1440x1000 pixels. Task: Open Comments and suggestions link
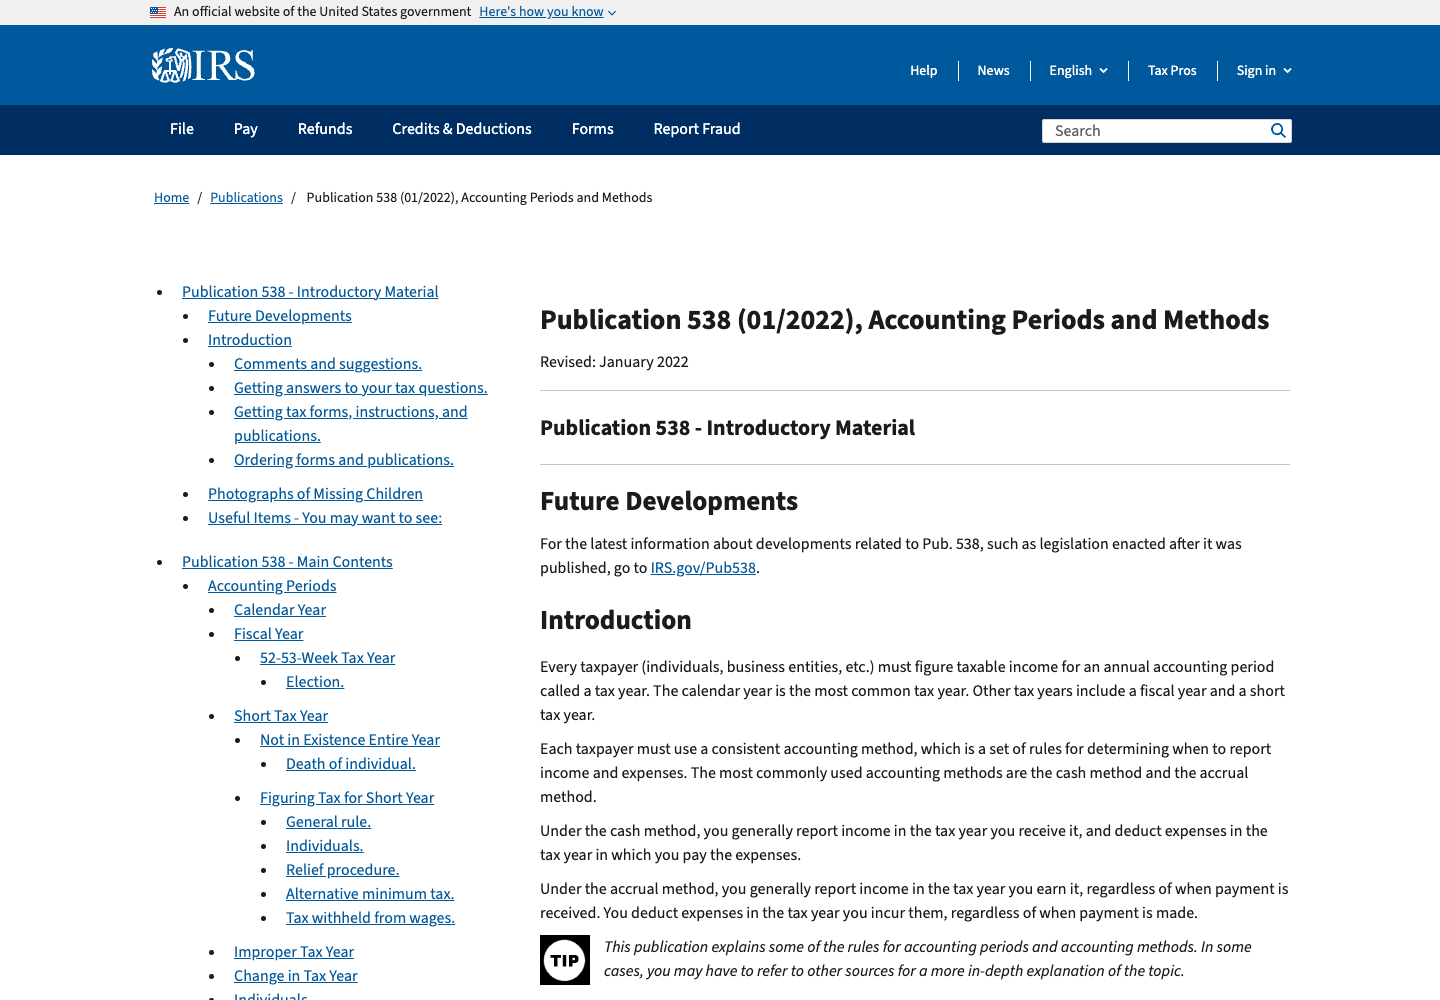tap(328, 364)
